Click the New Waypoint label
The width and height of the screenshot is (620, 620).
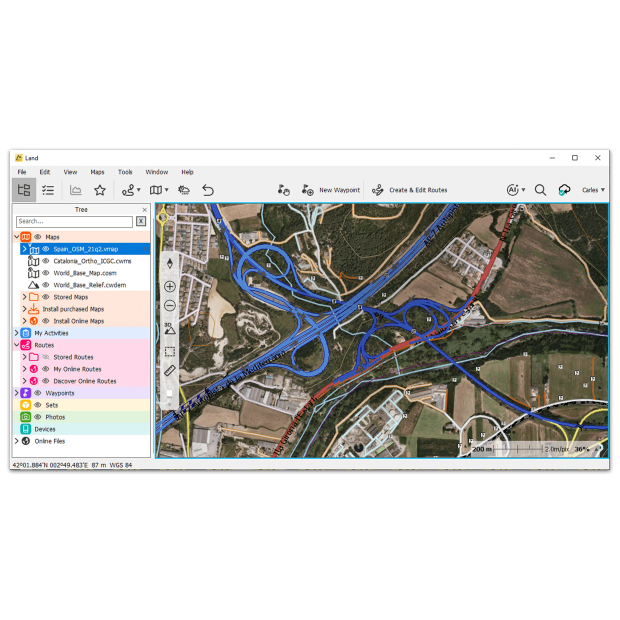coord(339,190)
